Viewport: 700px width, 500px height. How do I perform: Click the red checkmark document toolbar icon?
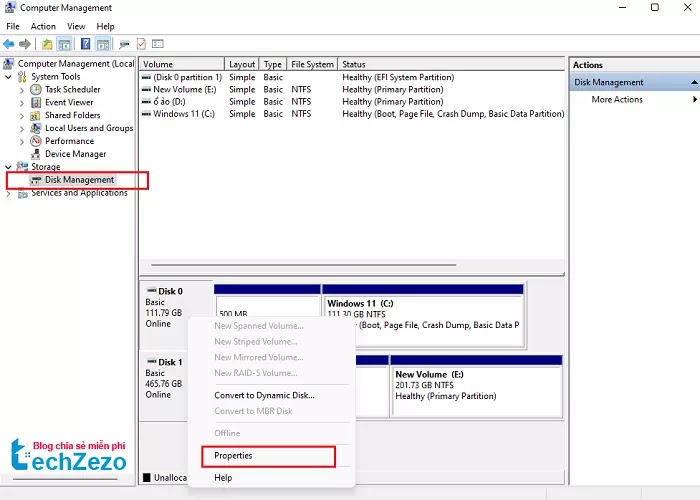click(x=142, y=44)
